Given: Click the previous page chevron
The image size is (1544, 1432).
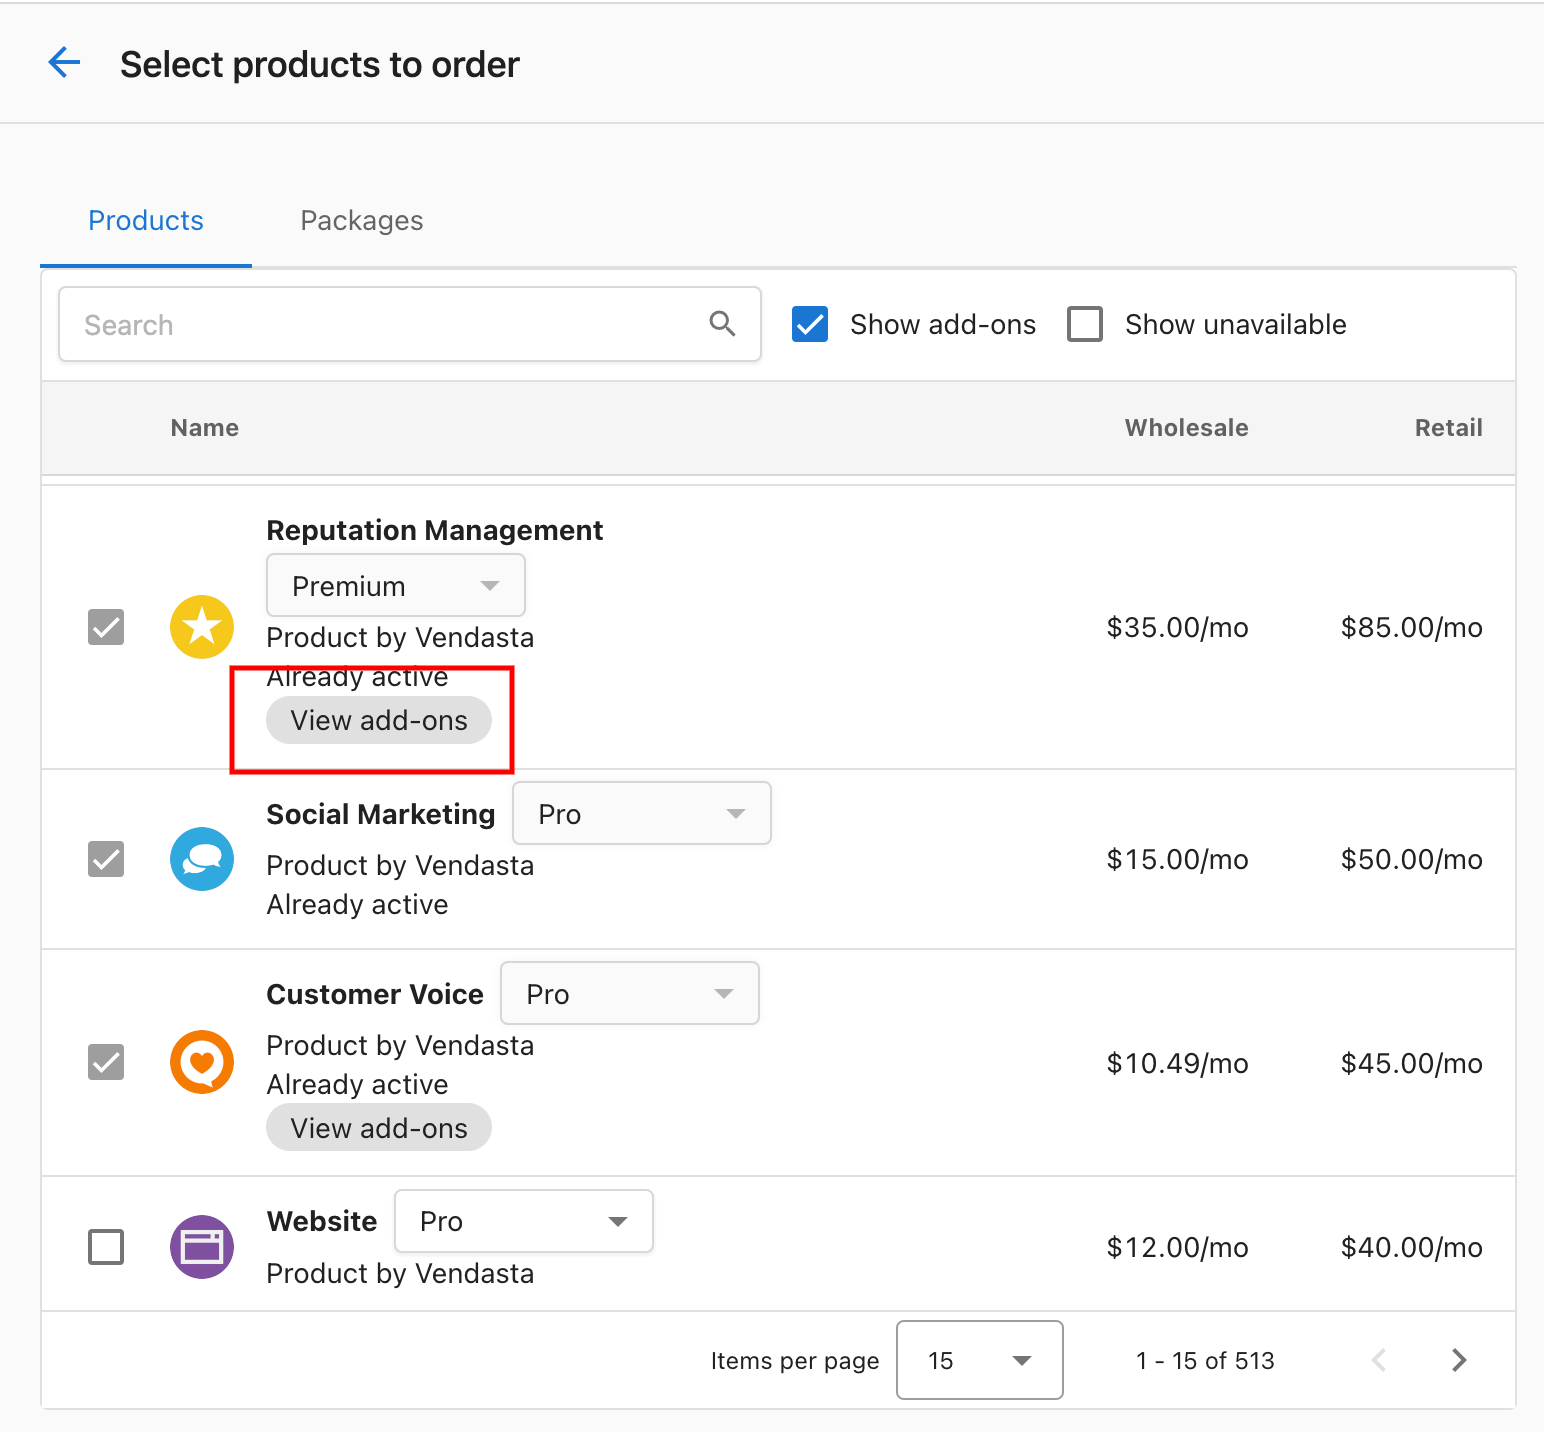Looking at the screenshot, I should click(1379, 1360).
